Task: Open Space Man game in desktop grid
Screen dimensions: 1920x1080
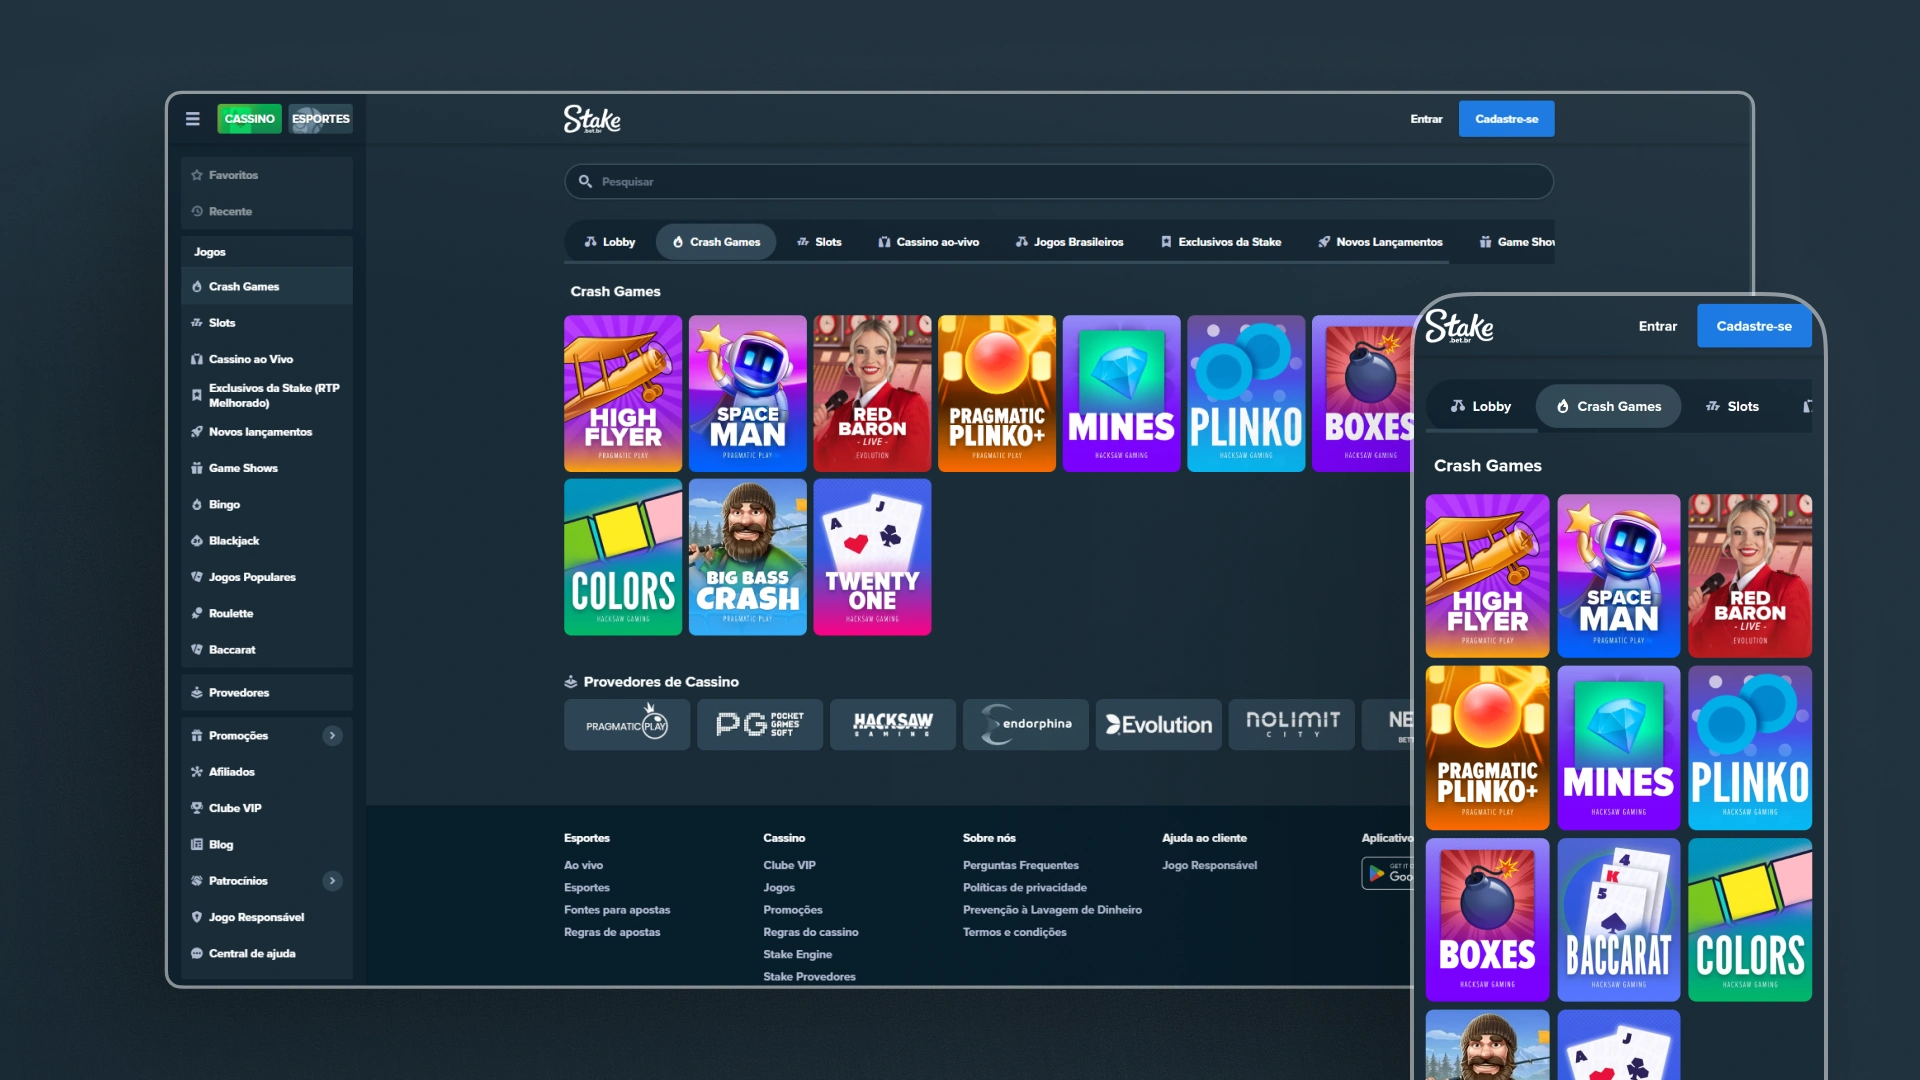Action: pos(748,394)
